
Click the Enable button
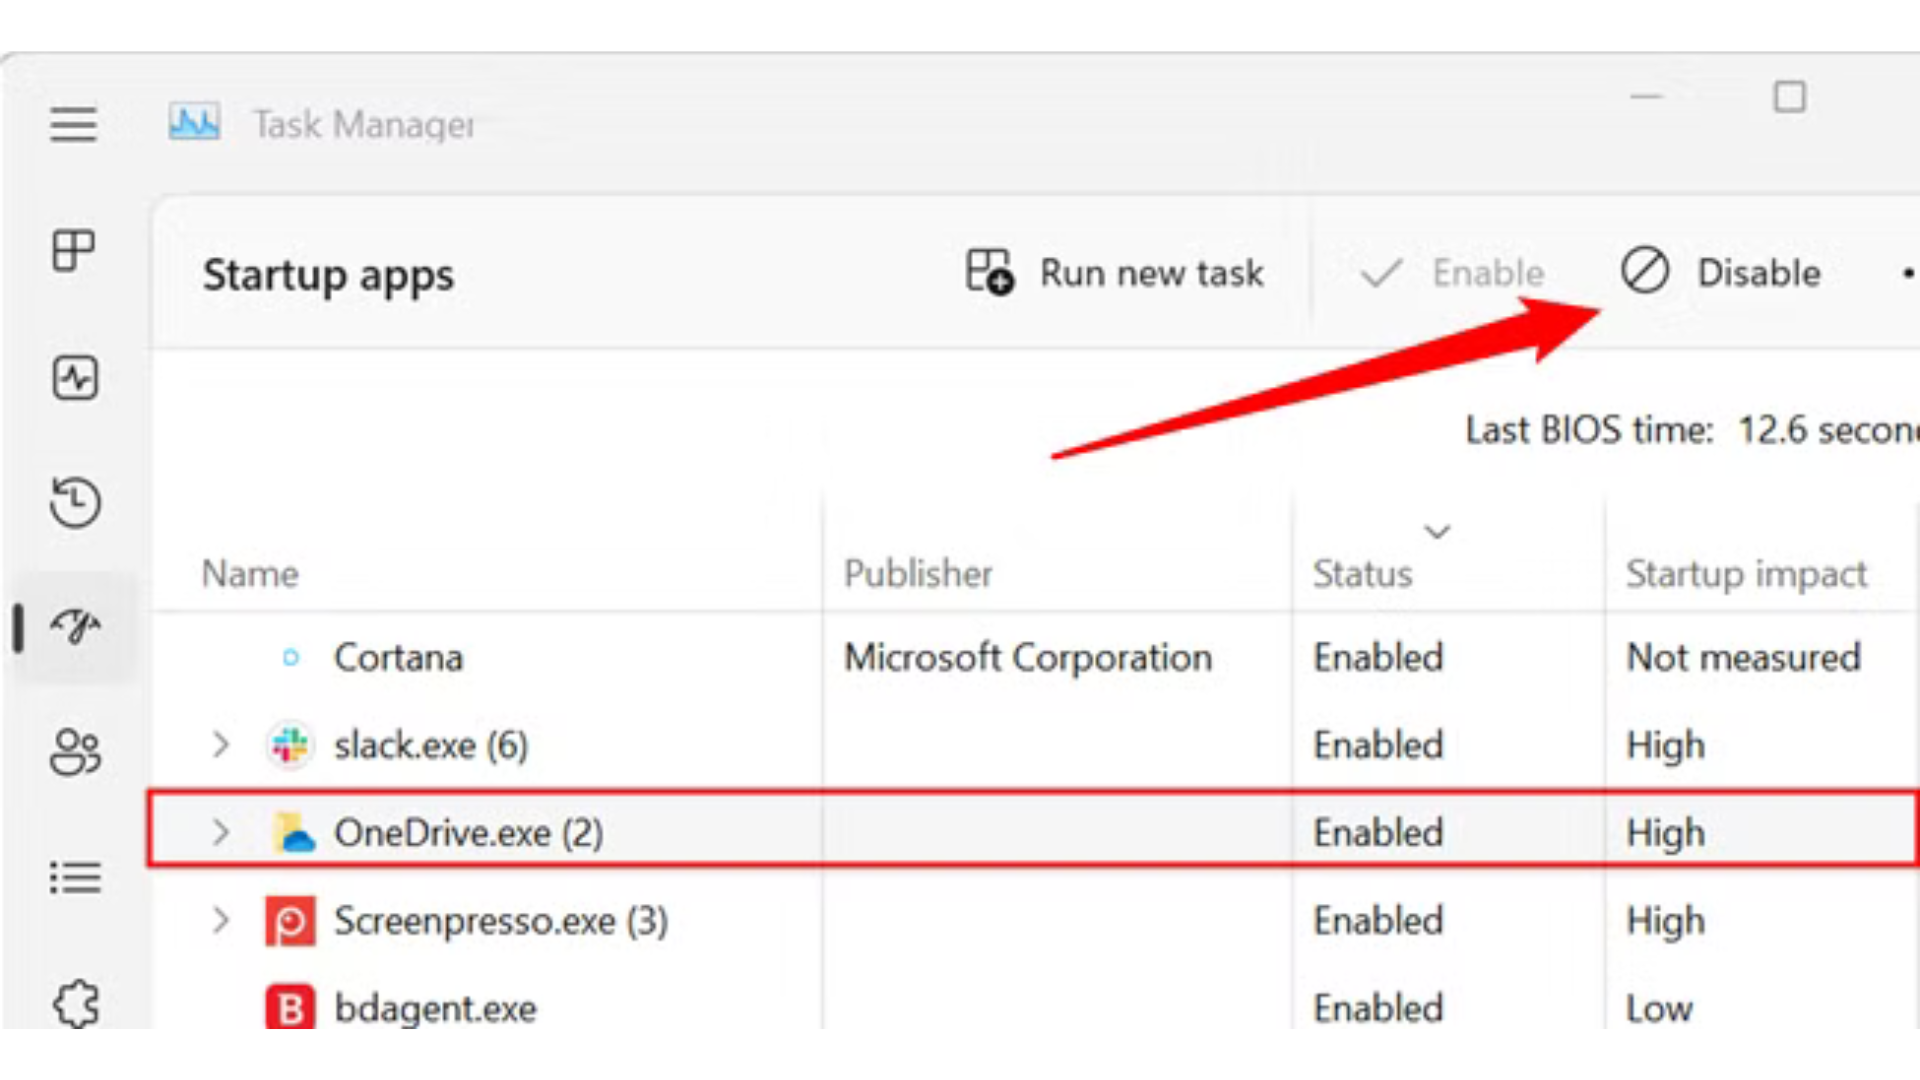(x=1452, y=273)
